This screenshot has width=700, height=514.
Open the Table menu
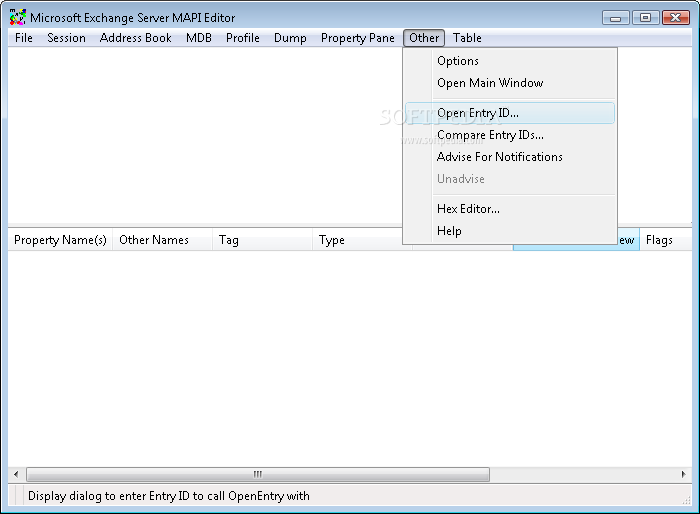pyautogui.click(x=467, y=38)
